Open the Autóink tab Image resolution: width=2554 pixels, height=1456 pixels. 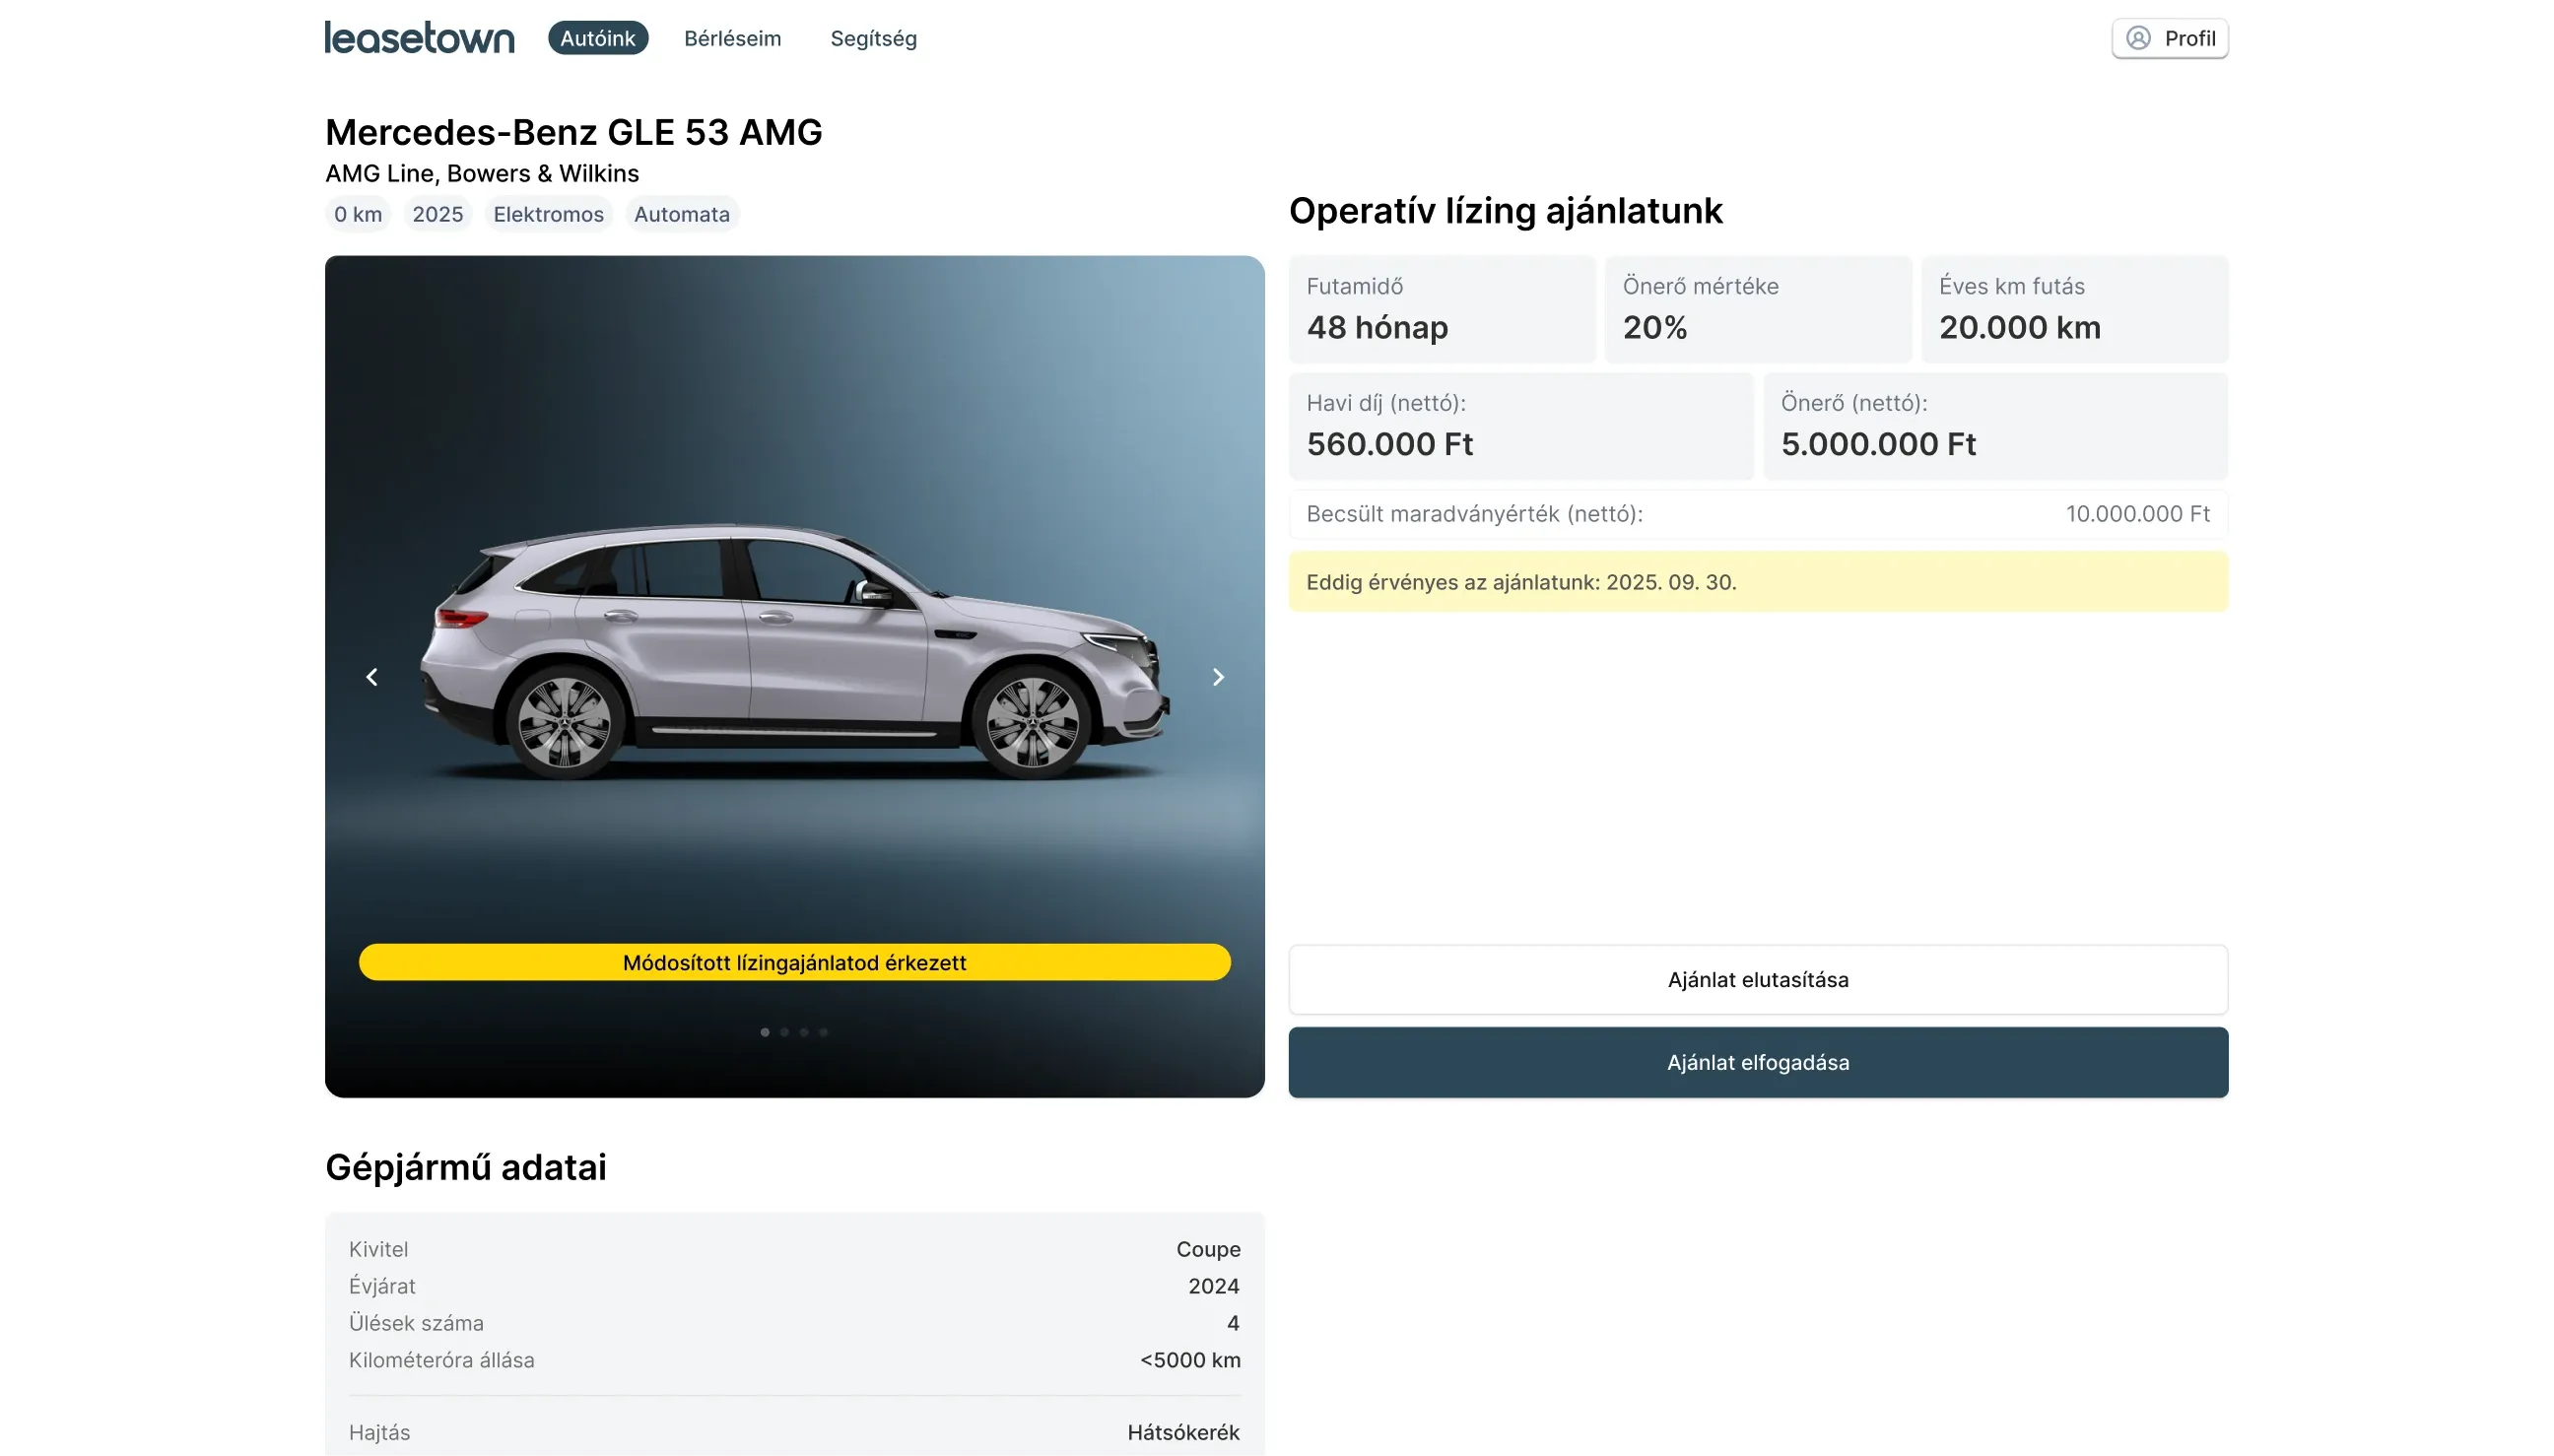598,38
